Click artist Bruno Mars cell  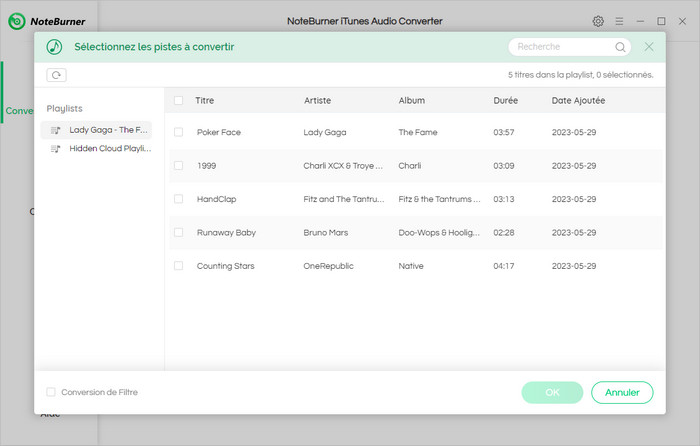[325, 233]
